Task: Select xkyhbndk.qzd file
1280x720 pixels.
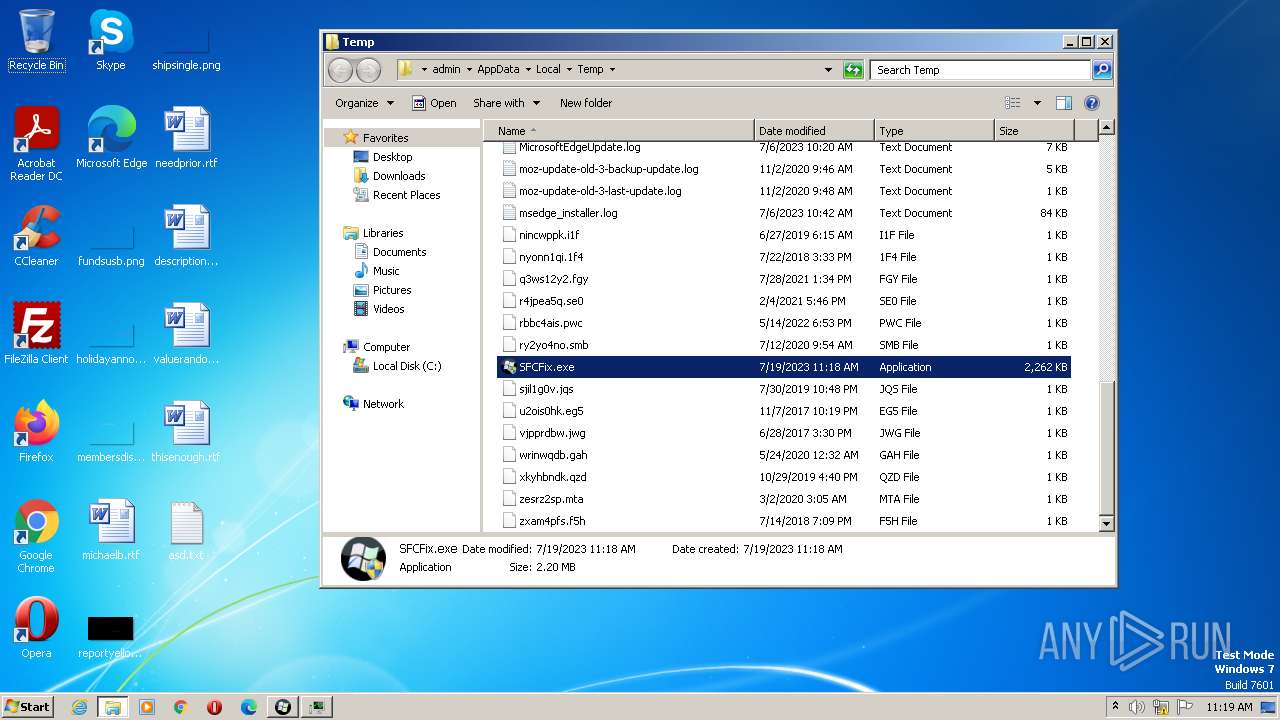Action: click(783, 477)
